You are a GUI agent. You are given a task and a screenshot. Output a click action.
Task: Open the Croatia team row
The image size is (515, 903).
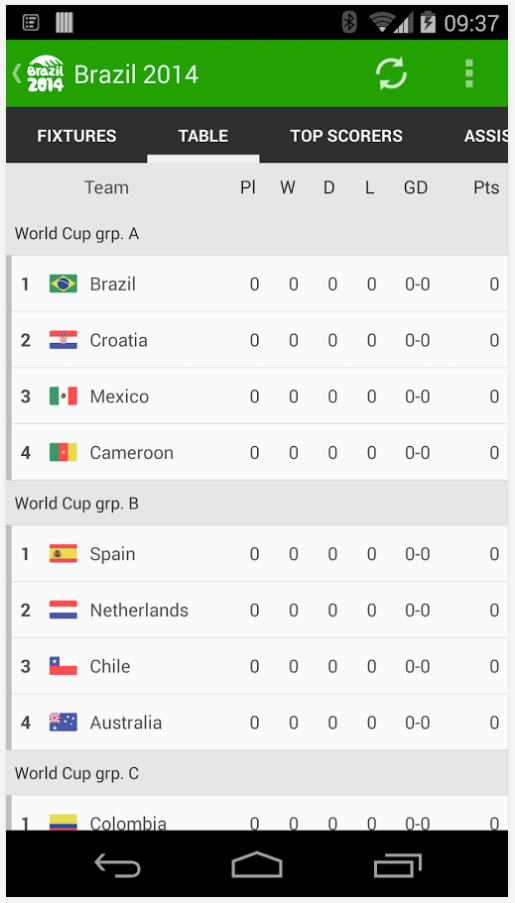(258, 340)
